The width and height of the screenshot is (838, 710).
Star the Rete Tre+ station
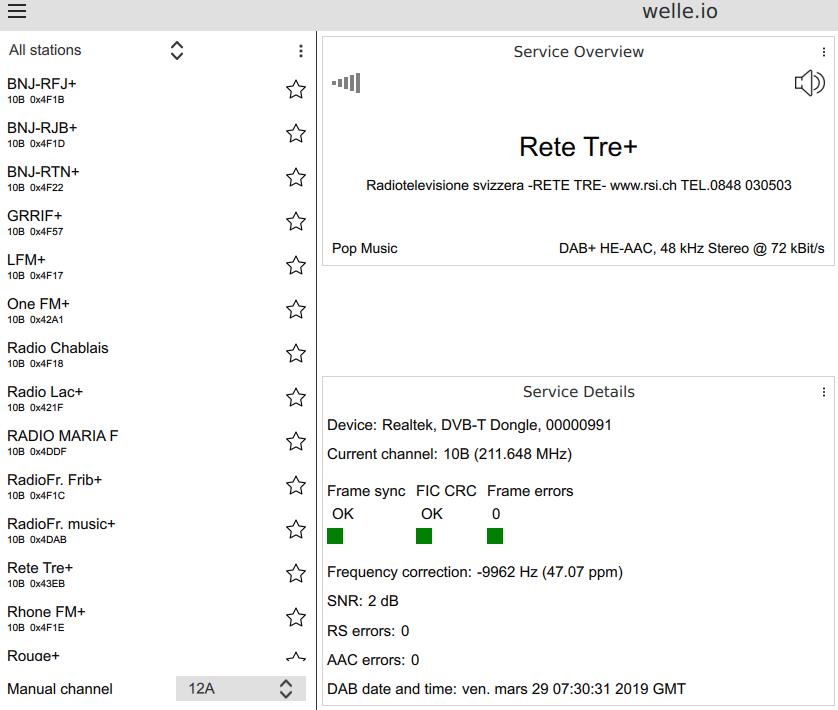[x=296, y=574]
